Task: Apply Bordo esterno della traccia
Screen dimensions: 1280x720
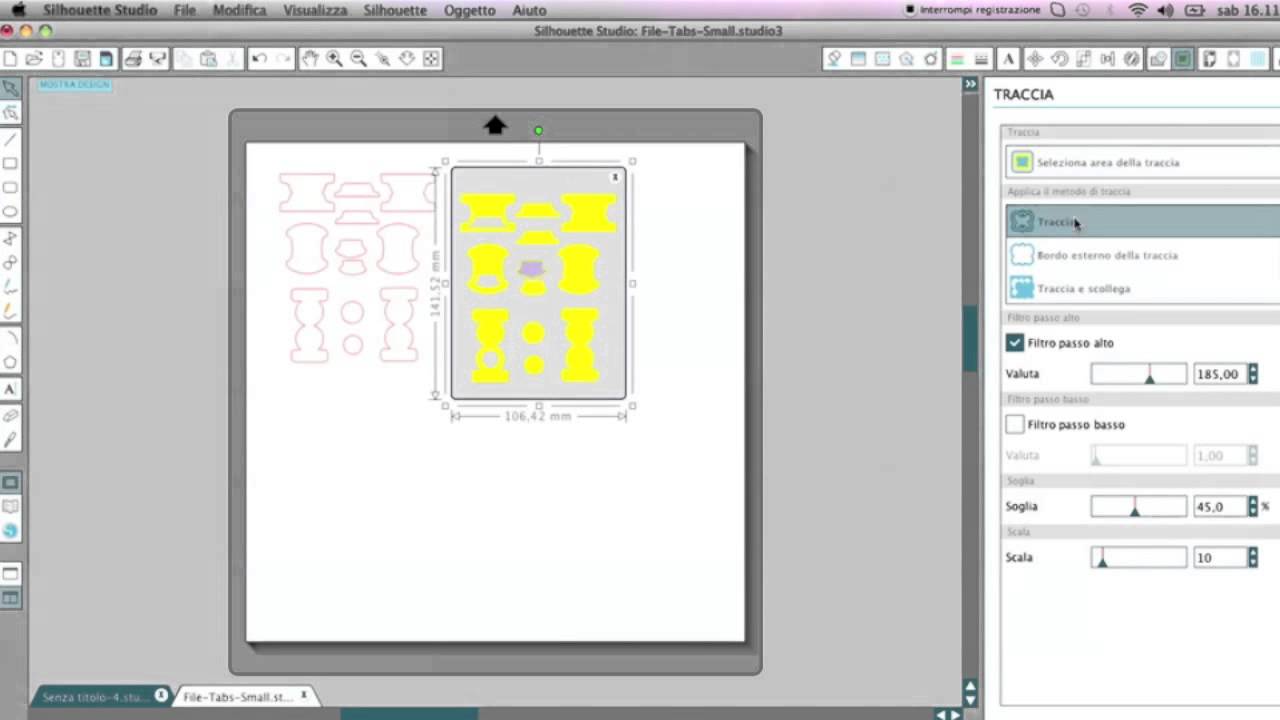Action: pos(1142,255)
